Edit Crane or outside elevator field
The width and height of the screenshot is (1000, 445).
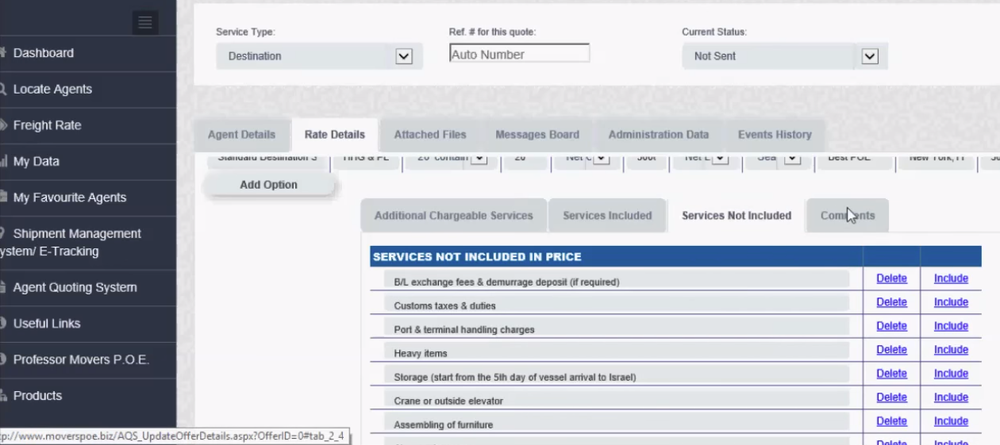617,399
